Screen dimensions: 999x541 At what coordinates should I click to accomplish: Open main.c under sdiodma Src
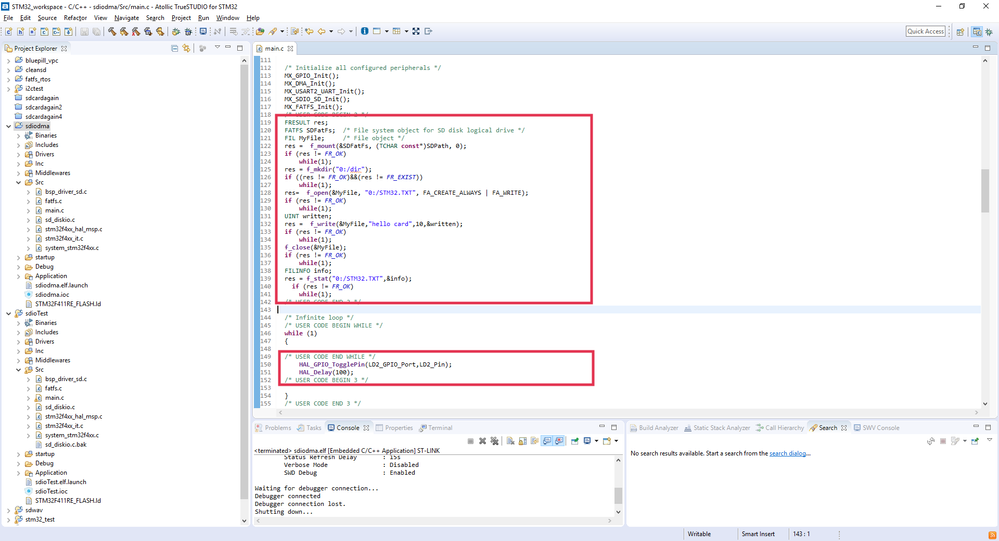tap(54, 210)
